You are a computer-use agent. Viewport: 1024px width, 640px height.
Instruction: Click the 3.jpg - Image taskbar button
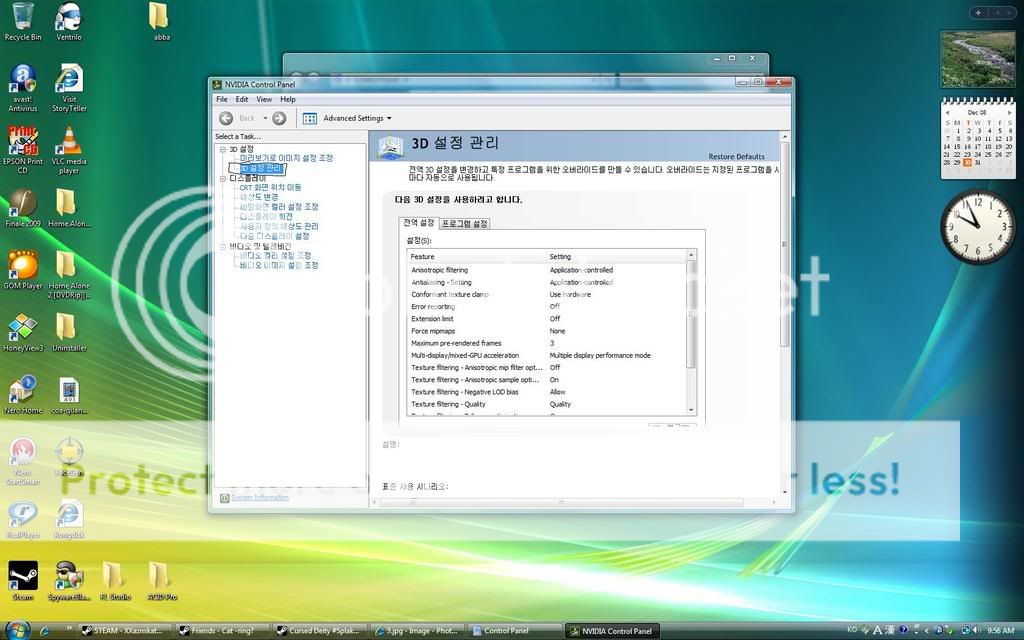tap(418, 631)
